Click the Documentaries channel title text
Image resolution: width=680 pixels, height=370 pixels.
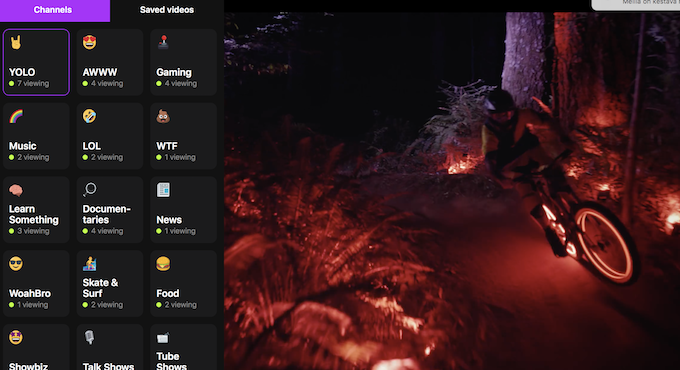(107, 214)
